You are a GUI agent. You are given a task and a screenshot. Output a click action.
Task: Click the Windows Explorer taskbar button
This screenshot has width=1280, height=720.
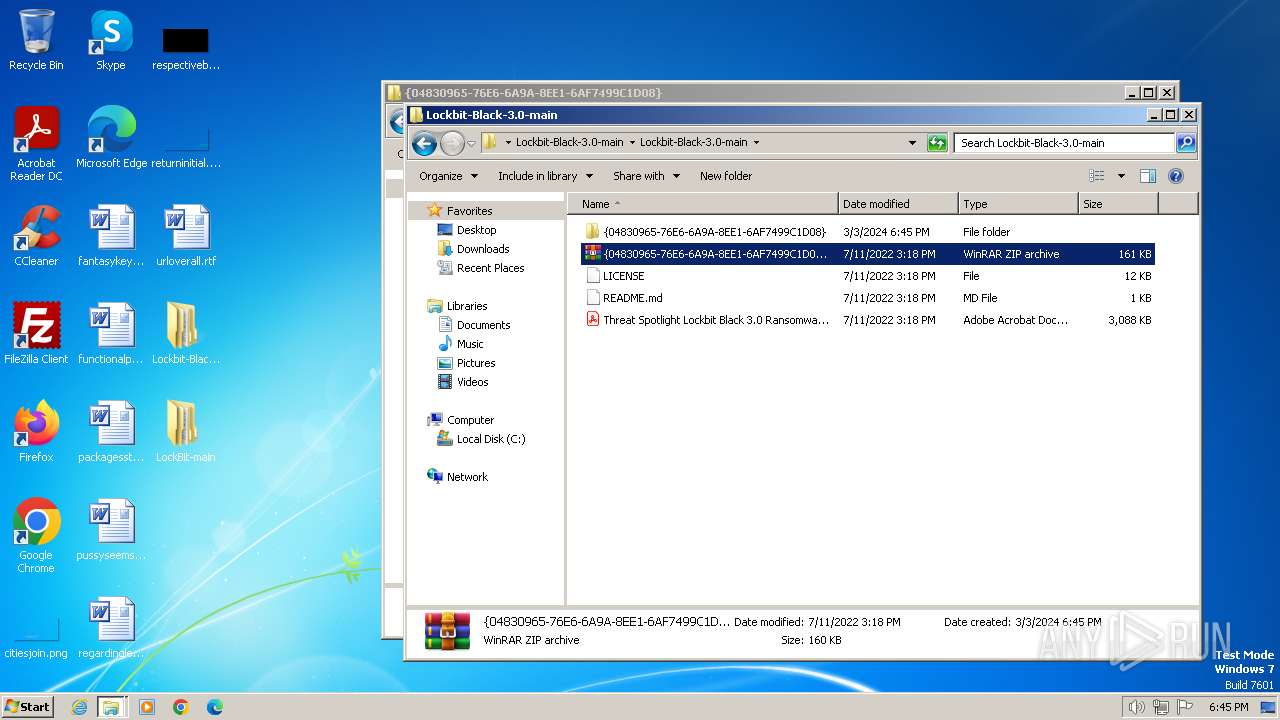coord(111,707)
